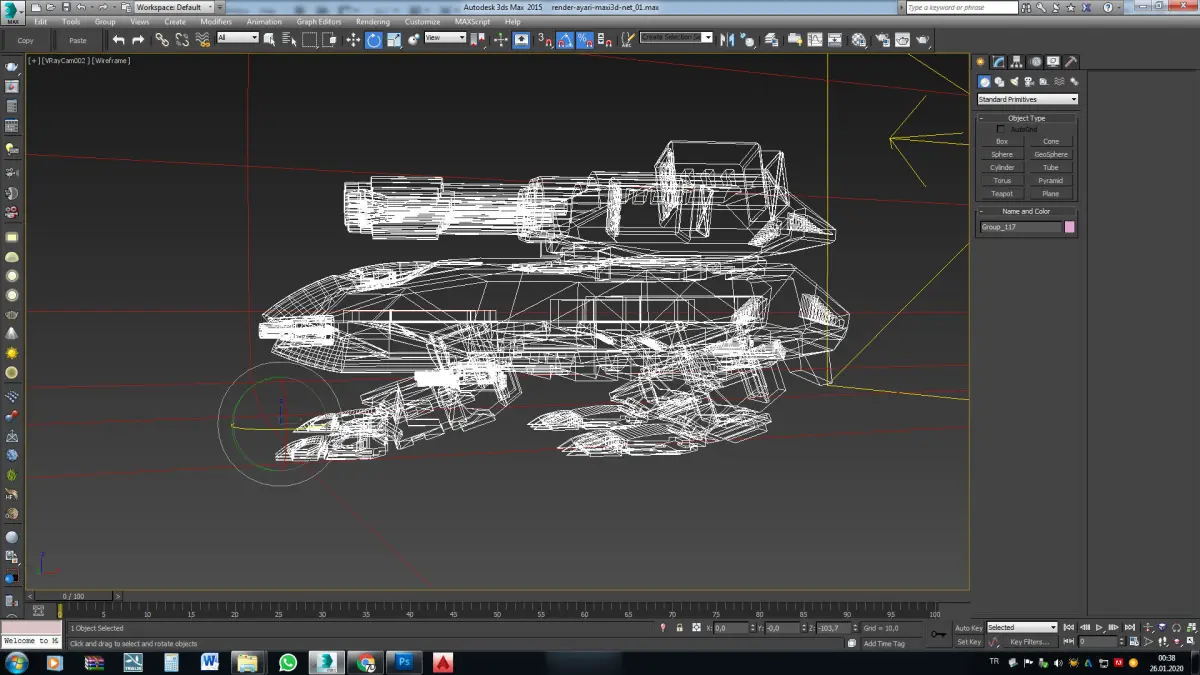Toggle Angle Snap on the toolbar
The image size is (1200, 675).
click(x=565, y=40)
